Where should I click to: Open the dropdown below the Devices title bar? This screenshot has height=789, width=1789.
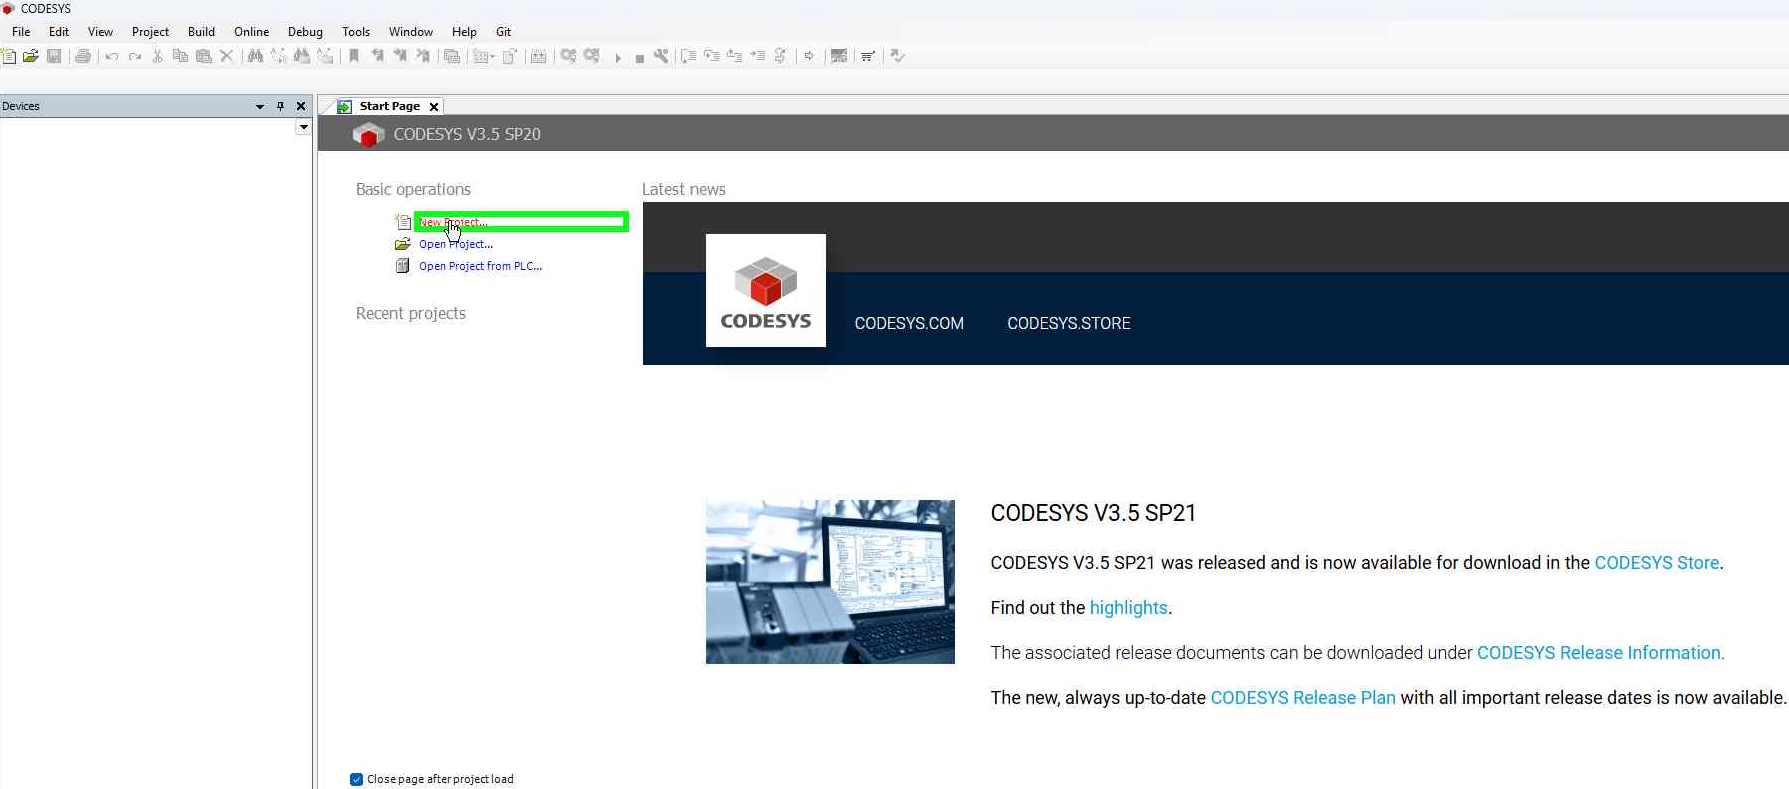pos(303,127)
